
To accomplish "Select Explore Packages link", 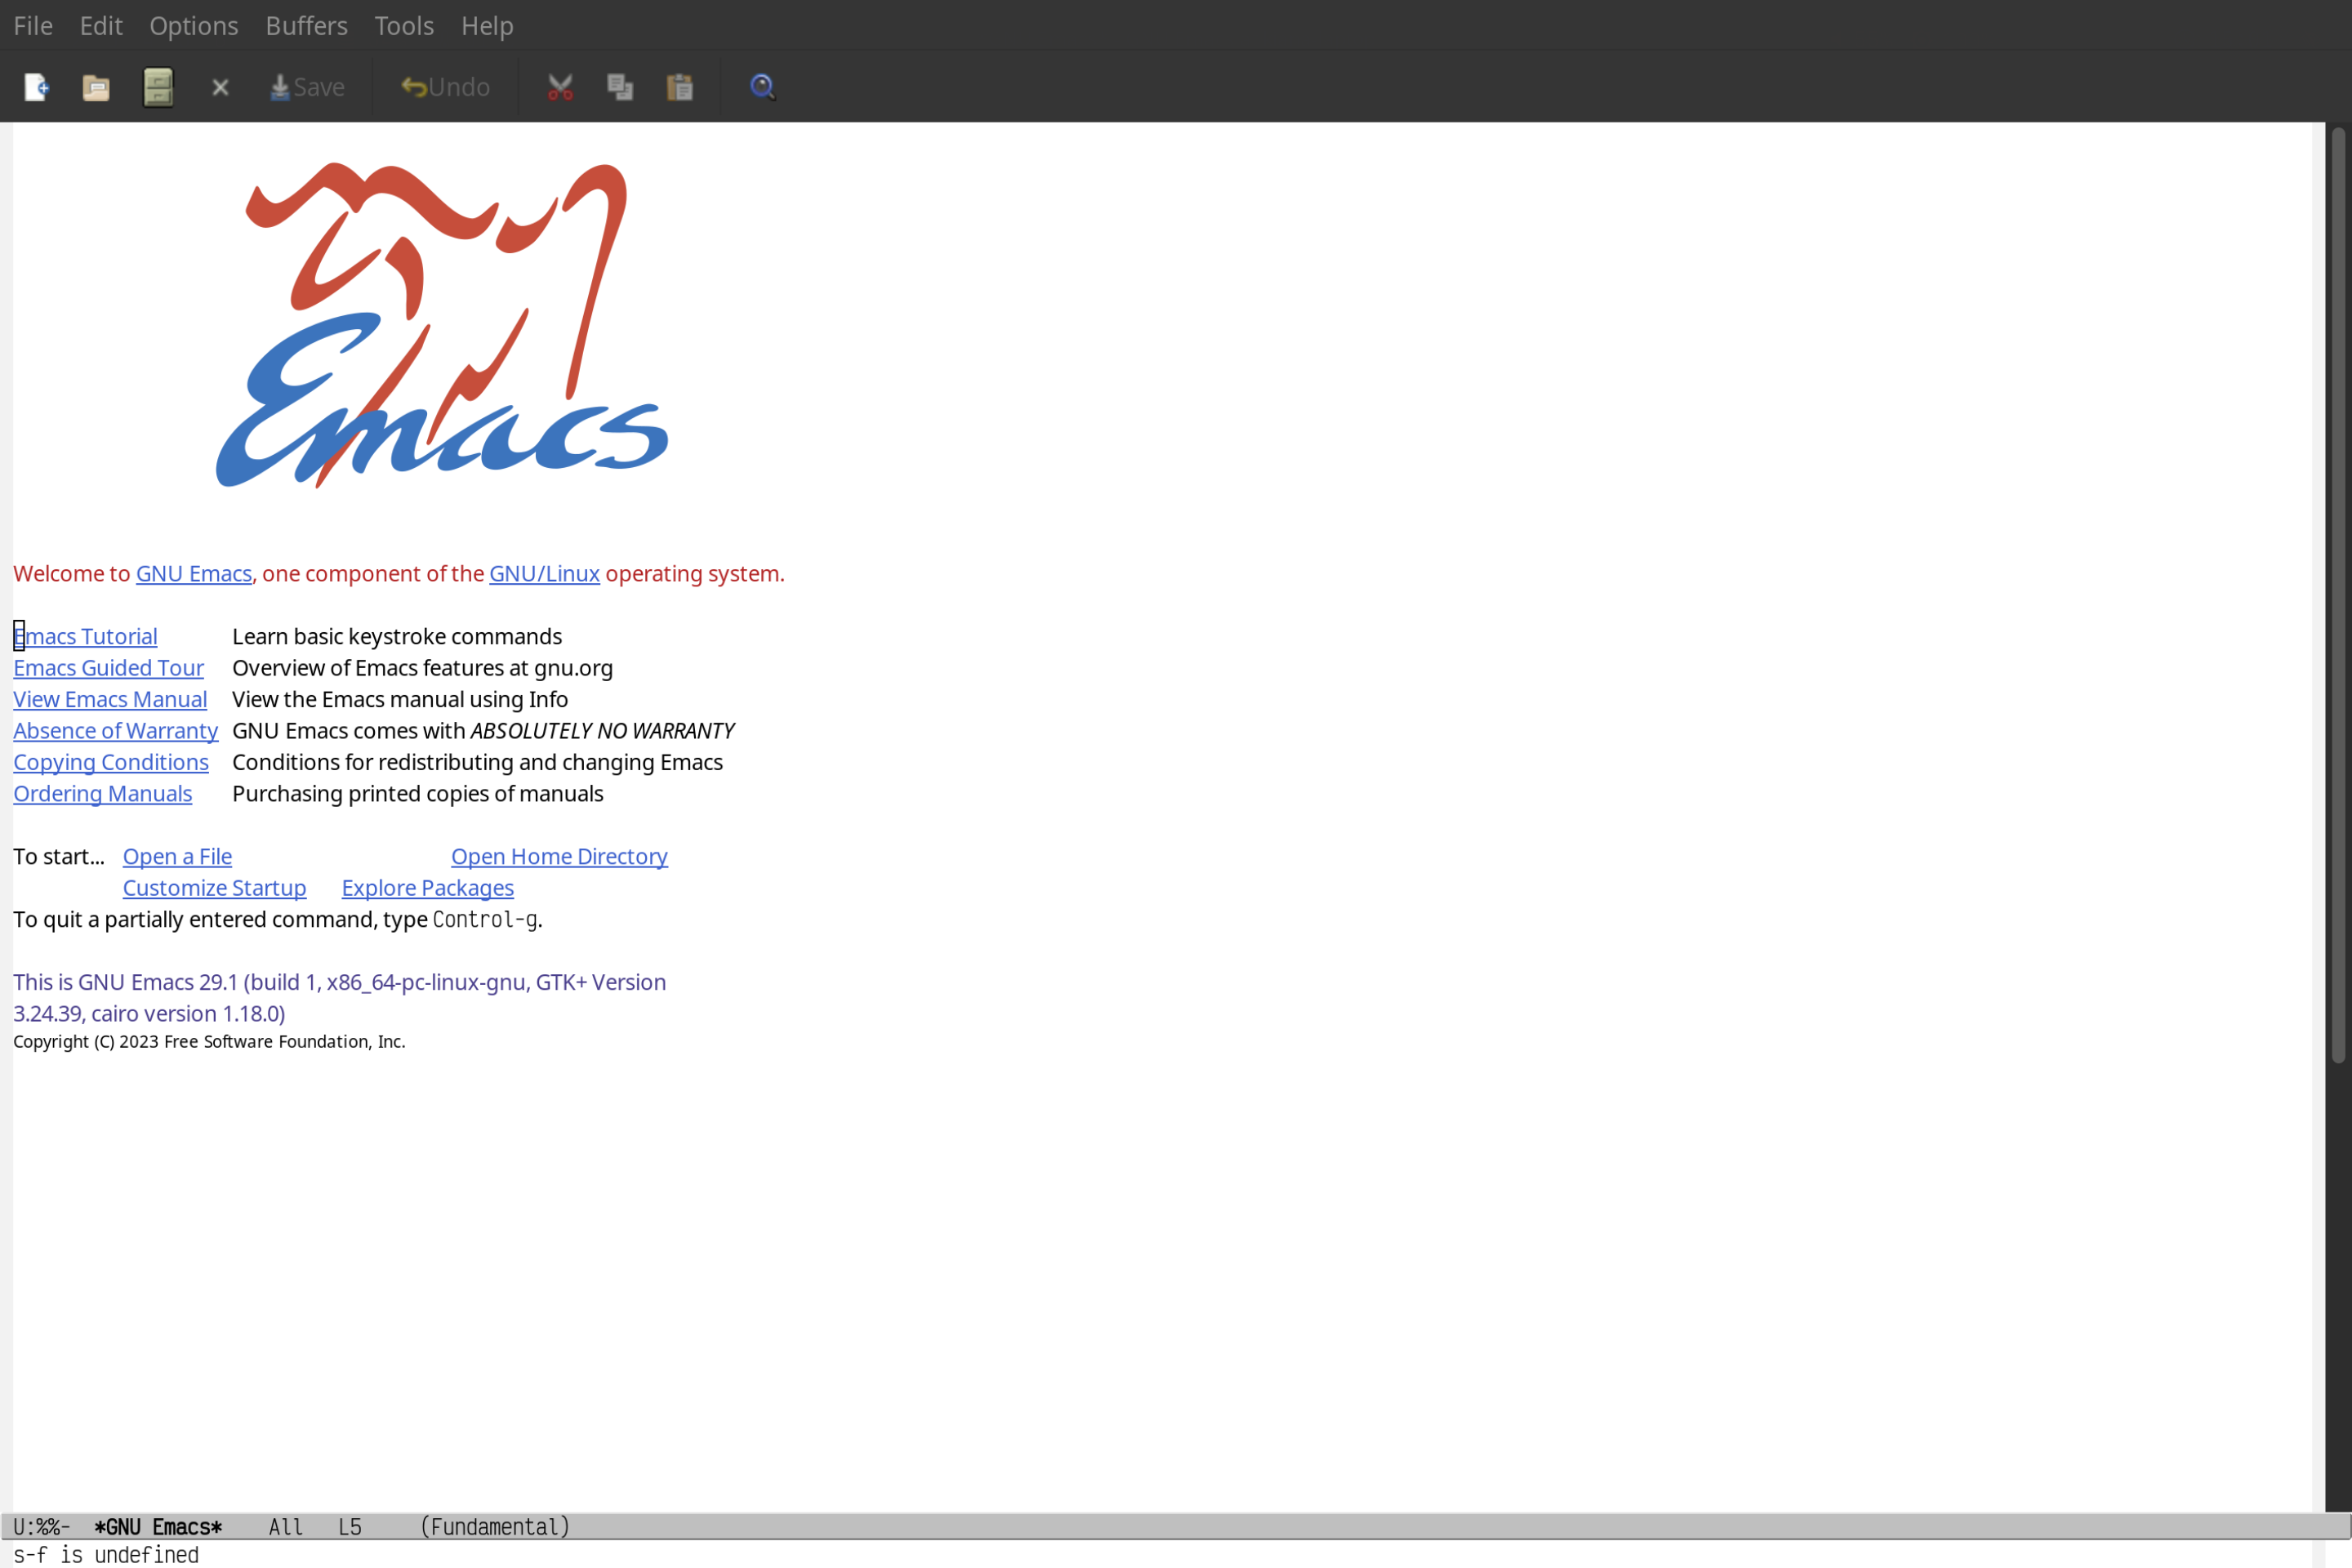I will pos(427,887).
